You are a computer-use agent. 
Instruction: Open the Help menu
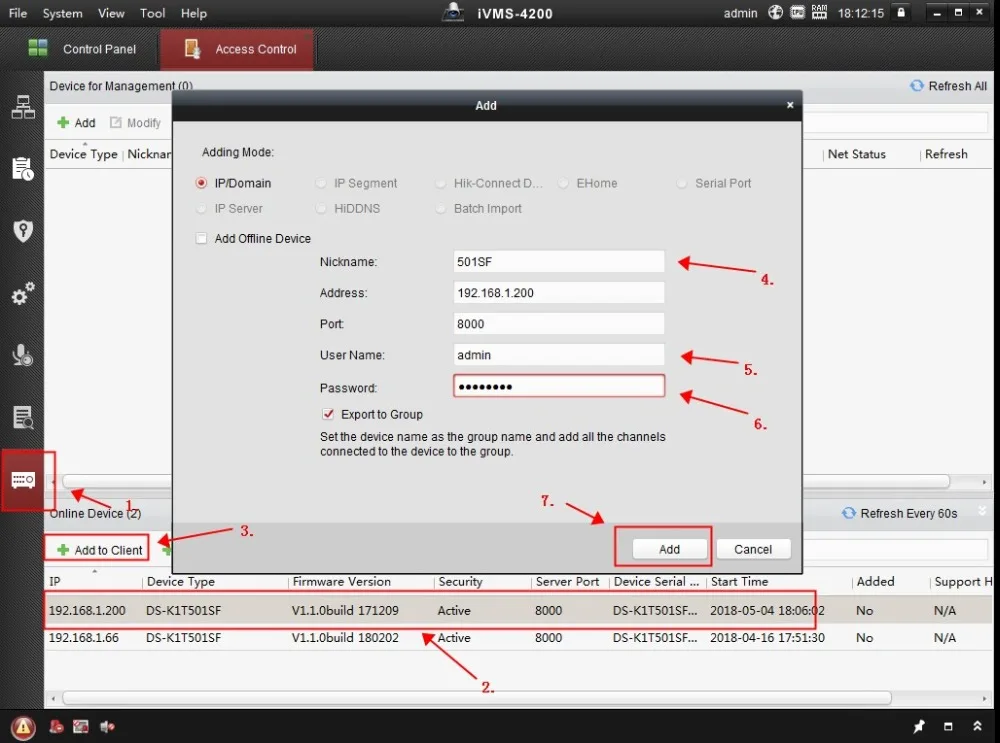coord(194,13)
